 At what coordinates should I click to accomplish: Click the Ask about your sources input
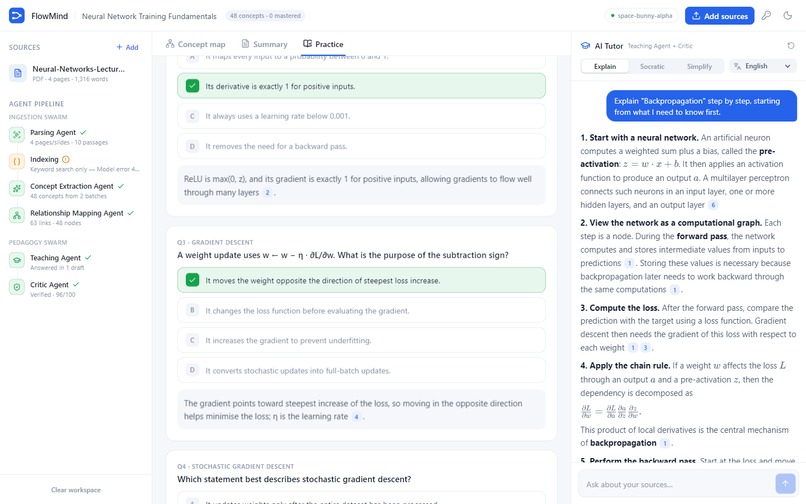[677, 484]
